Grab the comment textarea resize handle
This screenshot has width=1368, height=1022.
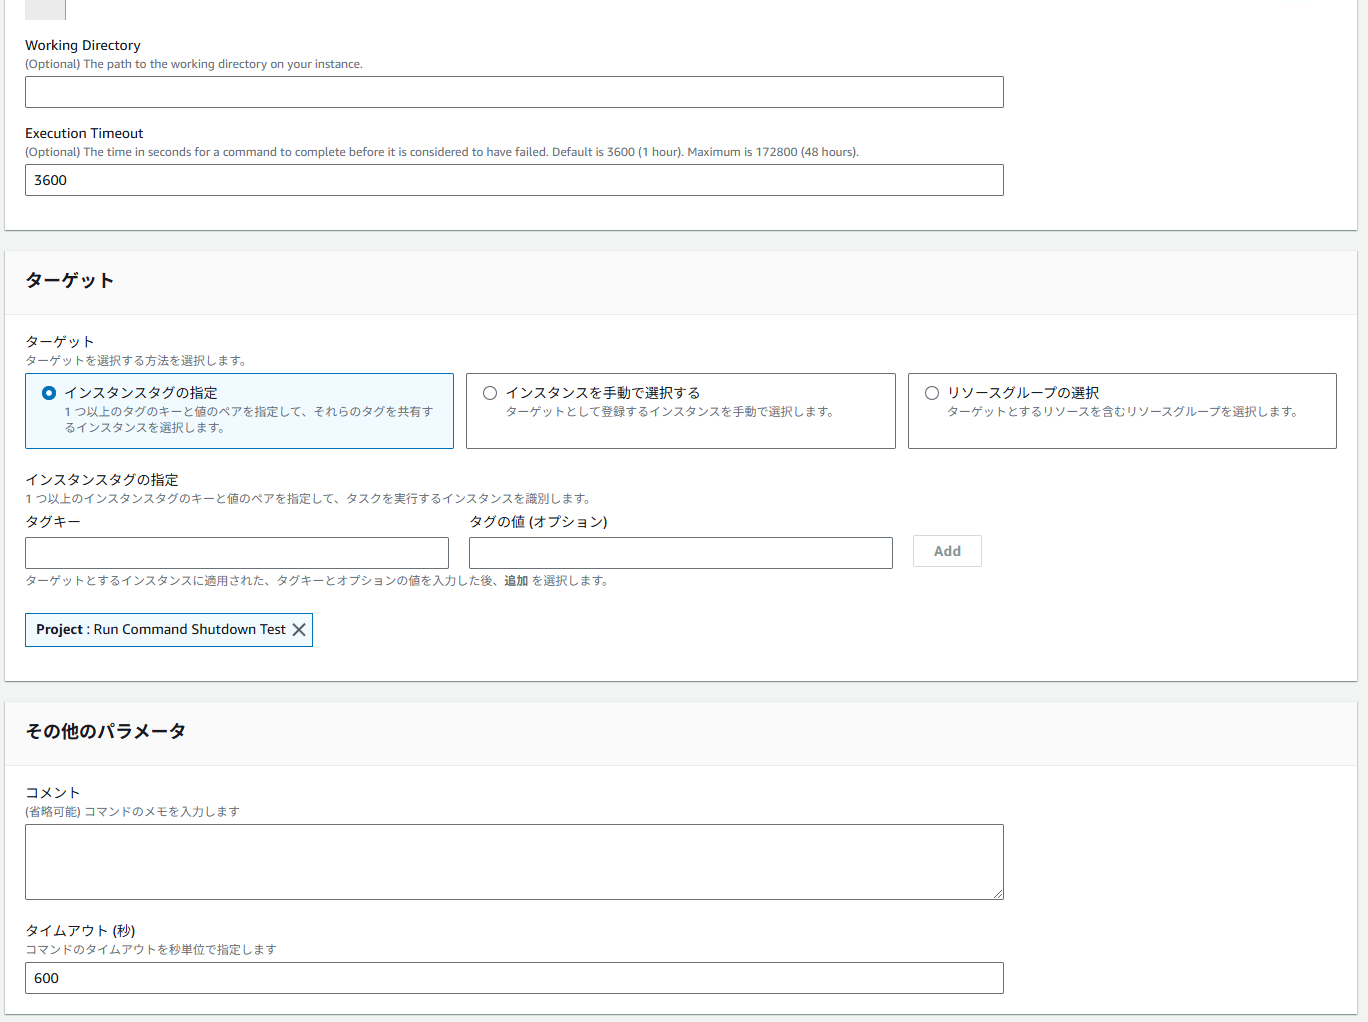click(998, 894)
